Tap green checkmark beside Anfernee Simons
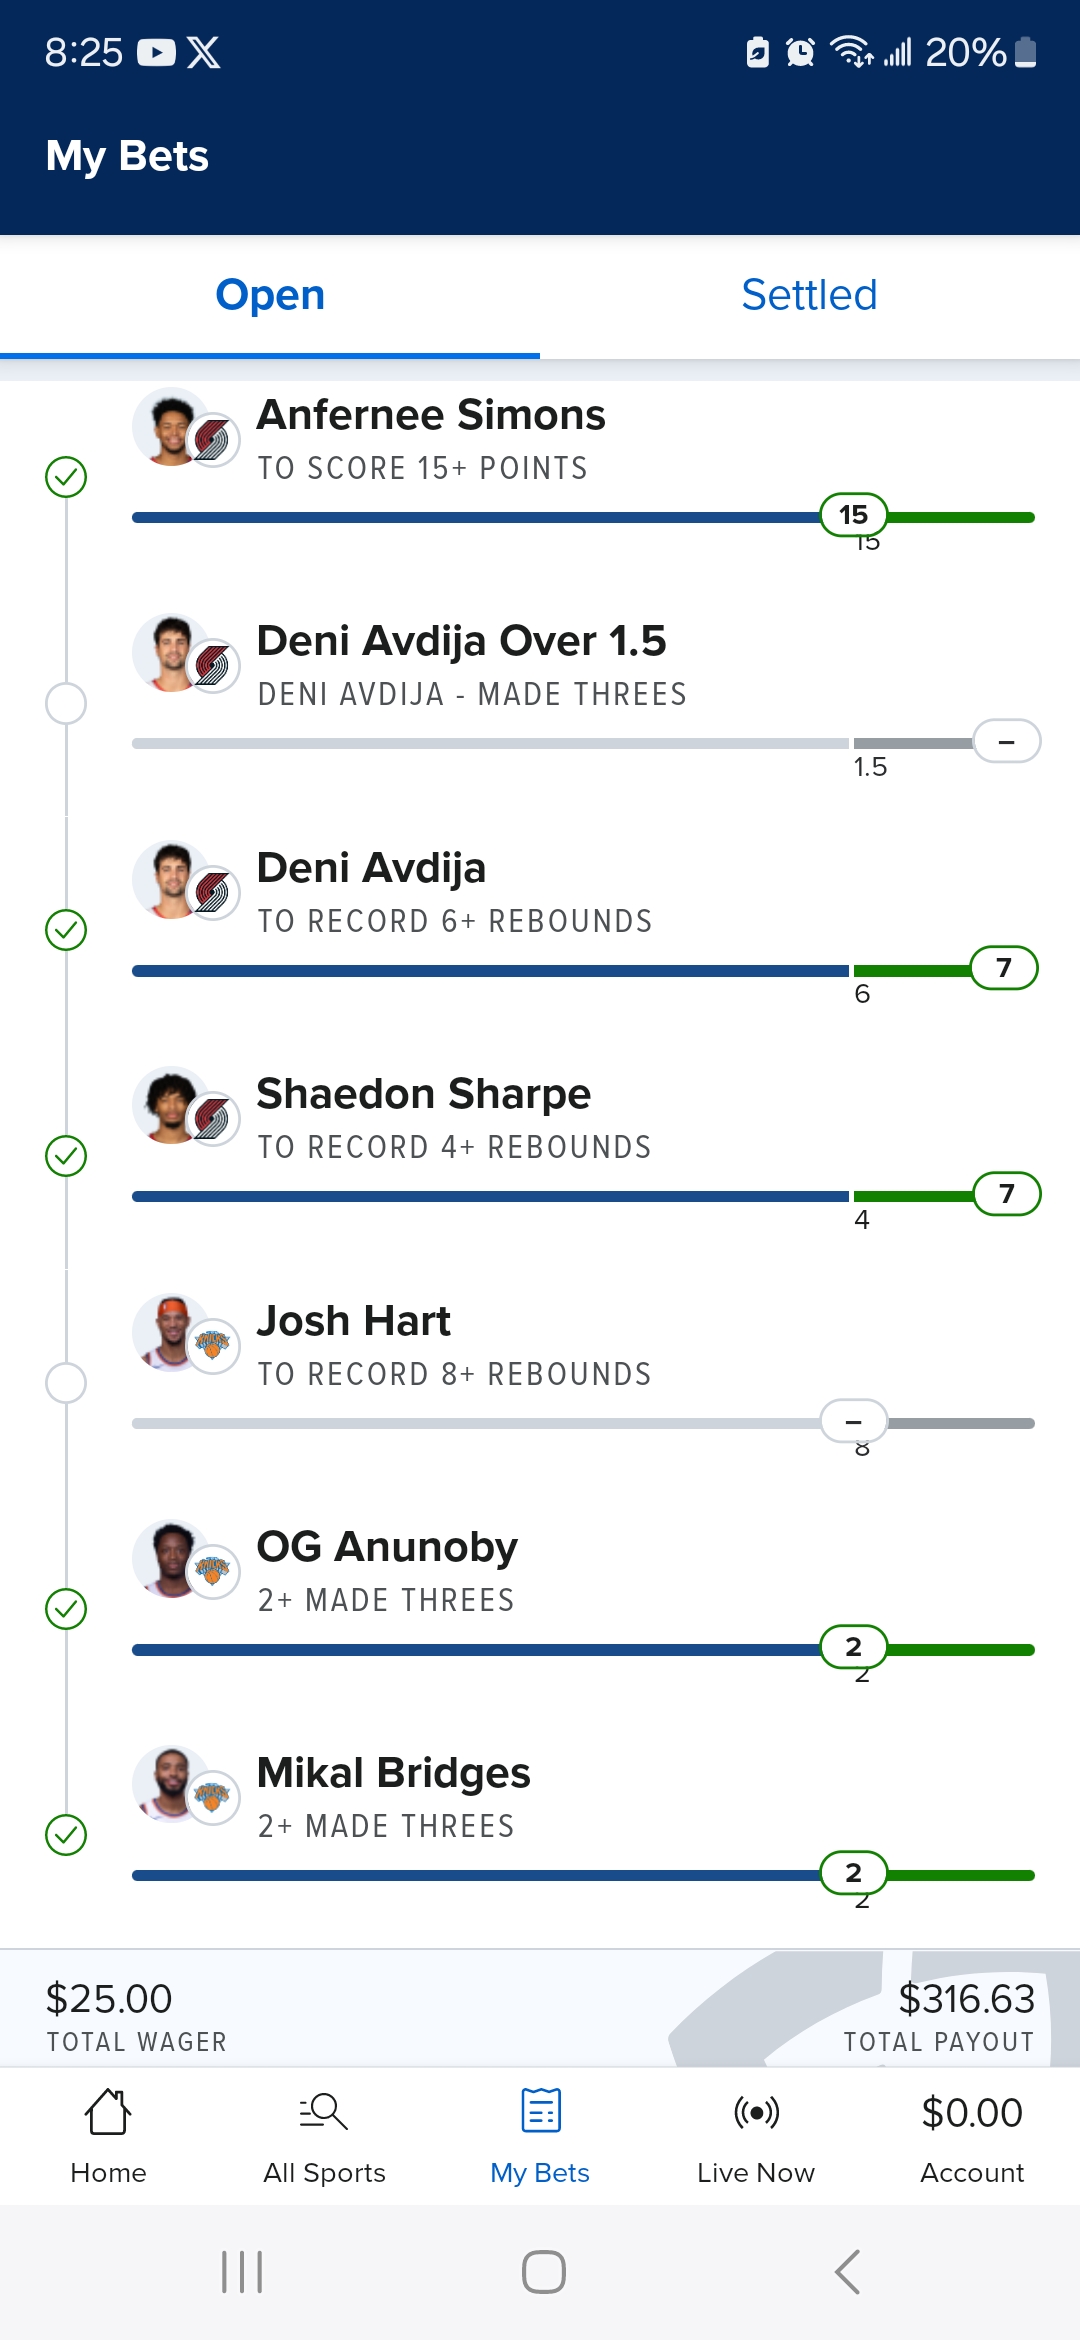Screen dimensions: 1080x2340 tap(66, 477)
